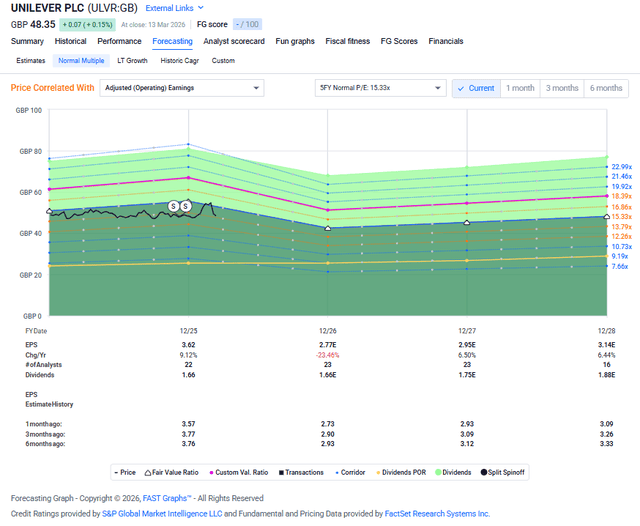Click the 12/27 dividend value 1.75E
This screenshot has width=640, height=526.
tap(467, 375)
